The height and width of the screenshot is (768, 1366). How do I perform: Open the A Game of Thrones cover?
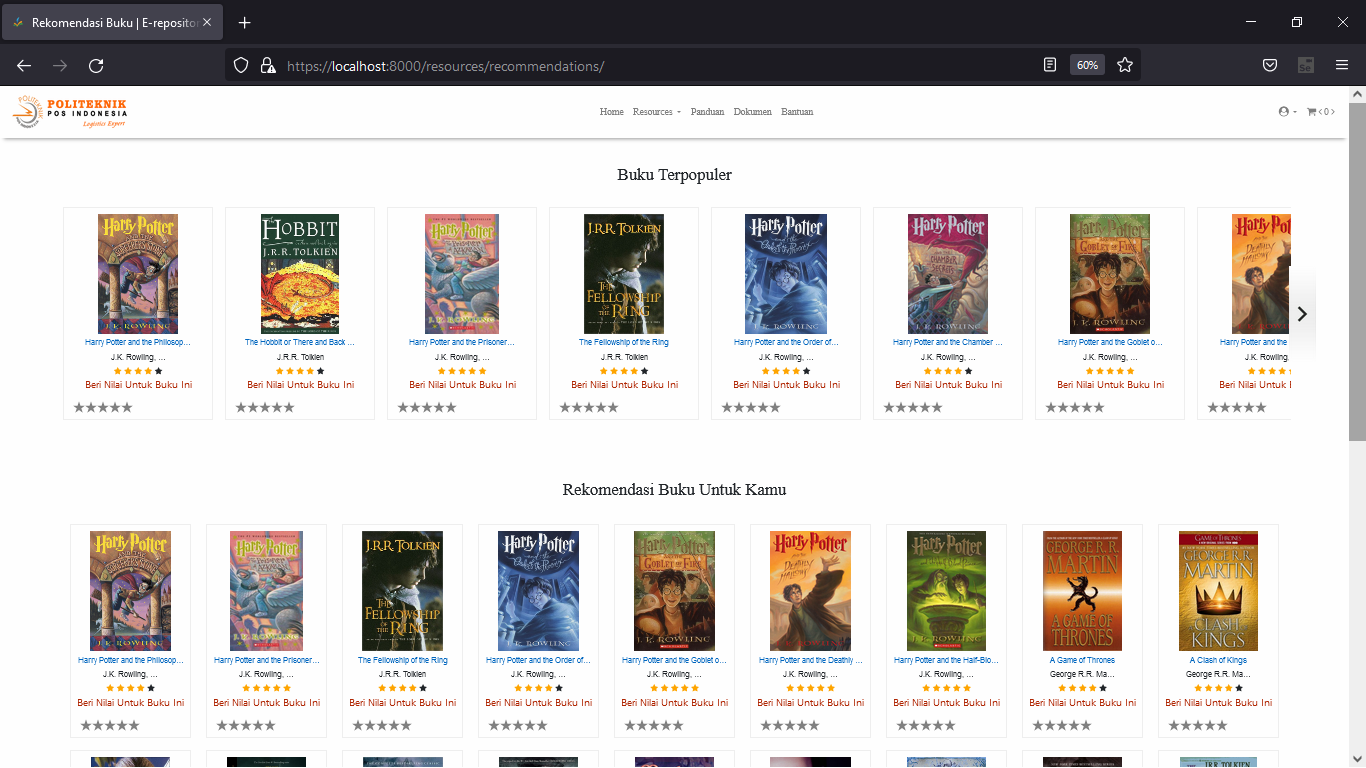1083,591
